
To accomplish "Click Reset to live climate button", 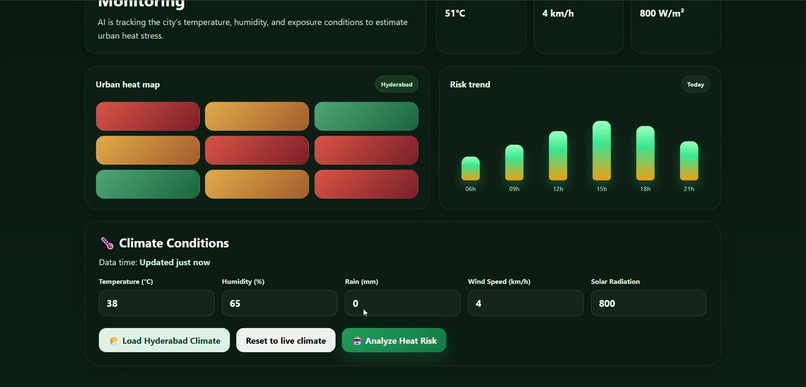I will pos(286,340).
